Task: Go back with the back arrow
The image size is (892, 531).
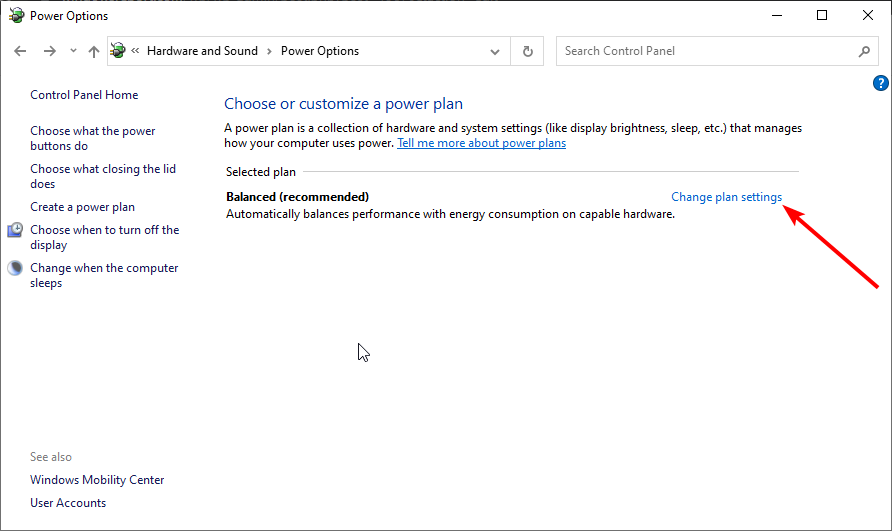Action: coord(20,51)
